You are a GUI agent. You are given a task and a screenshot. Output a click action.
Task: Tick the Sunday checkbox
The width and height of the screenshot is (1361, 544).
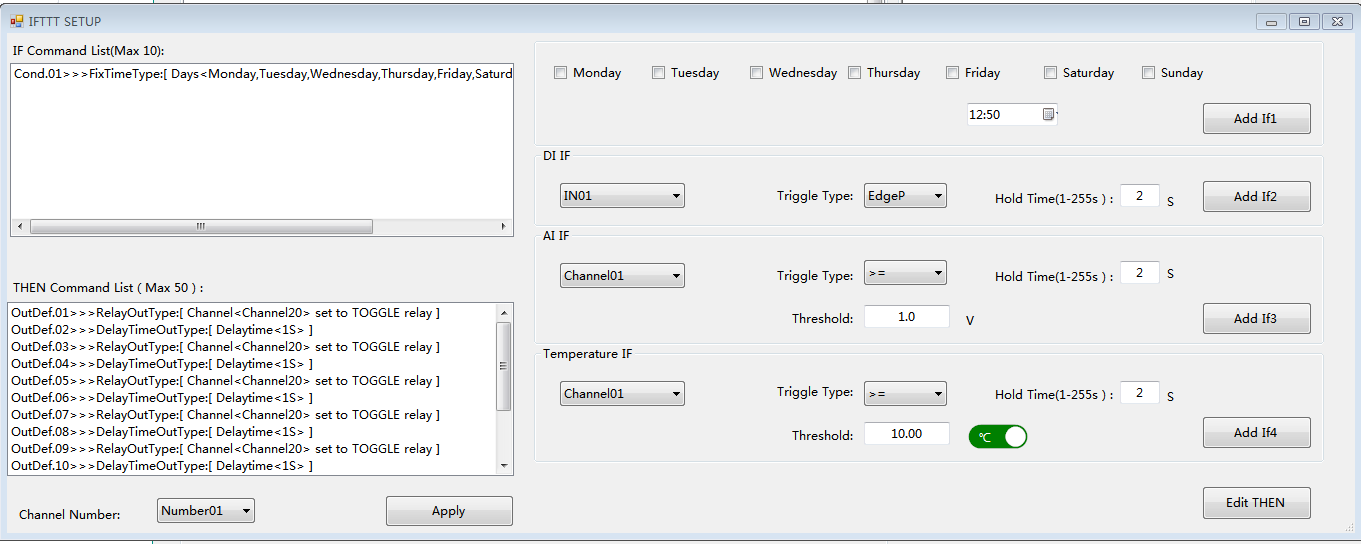1149,73
